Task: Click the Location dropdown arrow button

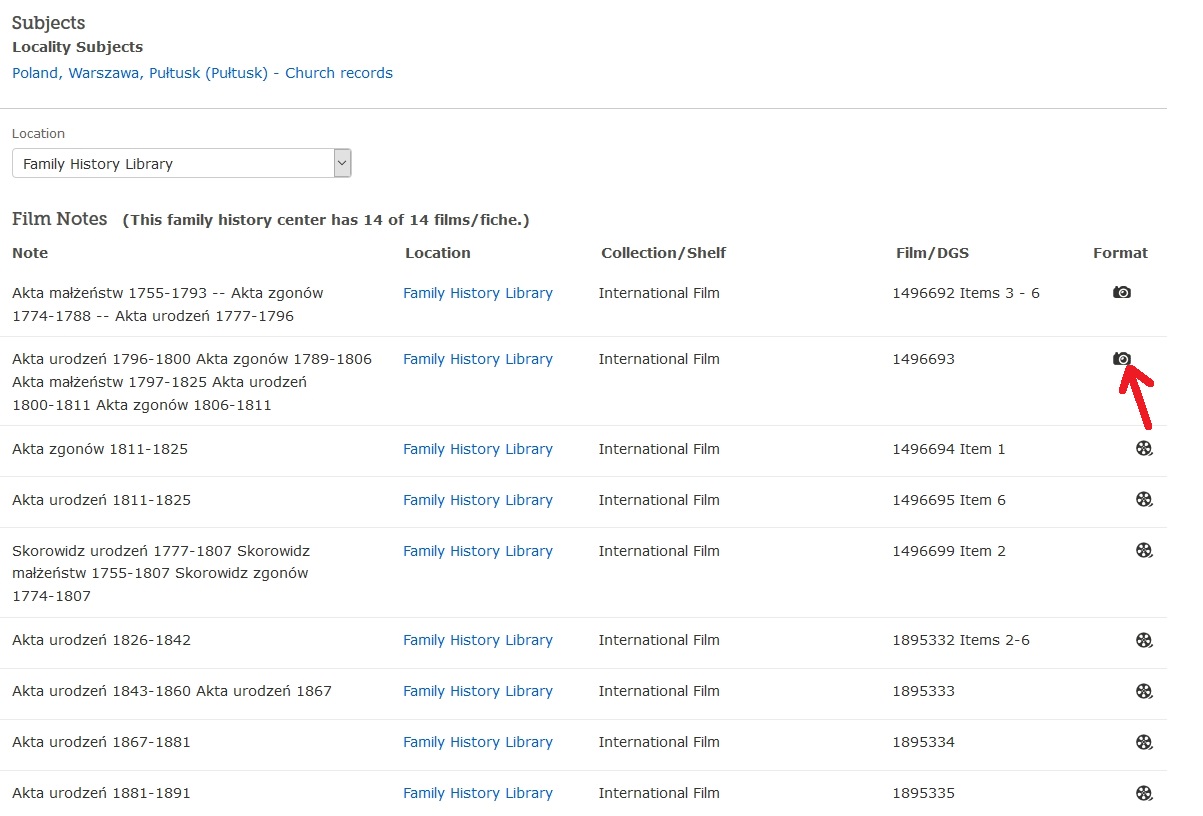Action: click(342, 164)
